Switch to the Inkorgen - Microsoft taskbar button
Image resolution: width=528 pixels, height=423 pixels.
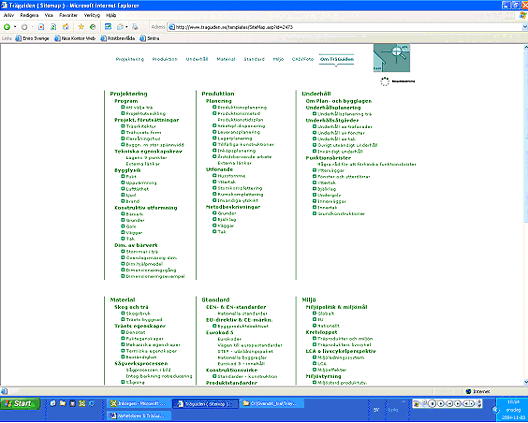[138, 403]
